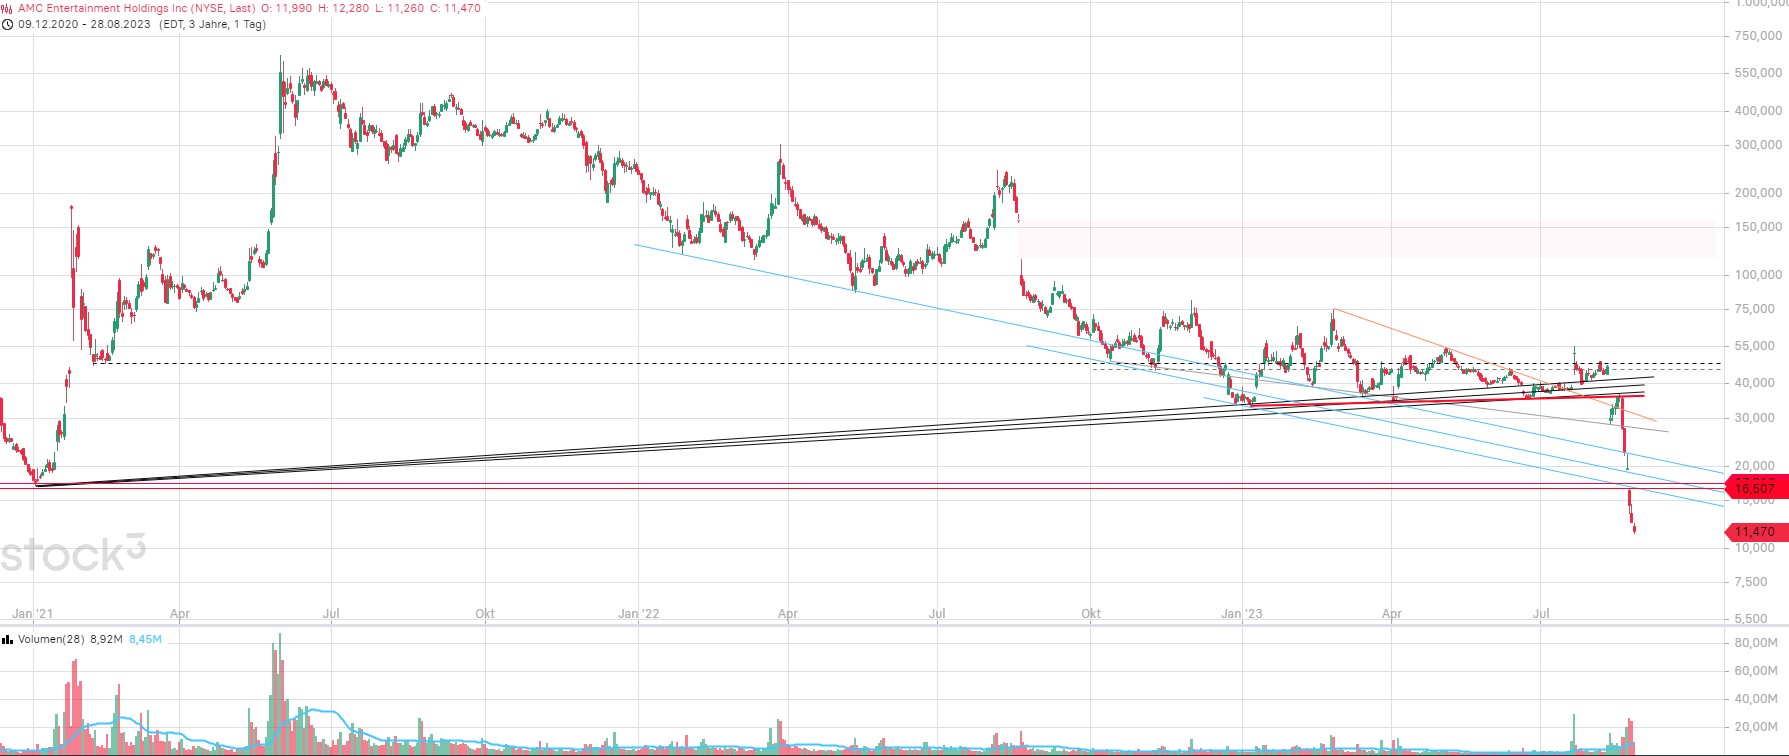Click the 60,00M volume axis label
This screenshot has width=1789, height=756.
point(1756,670)
